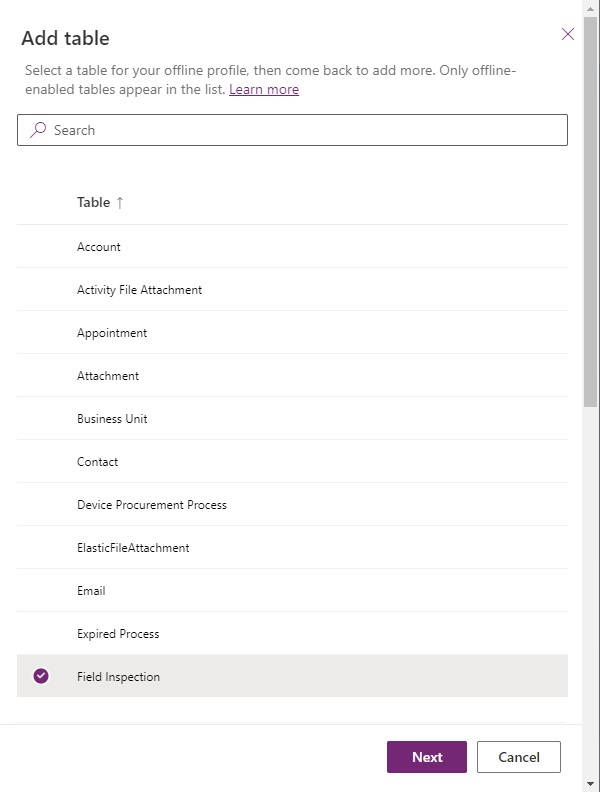Uncheck the Field Inspection checkmark
This screenshot has width=600, height=792.
click(41, 676)
